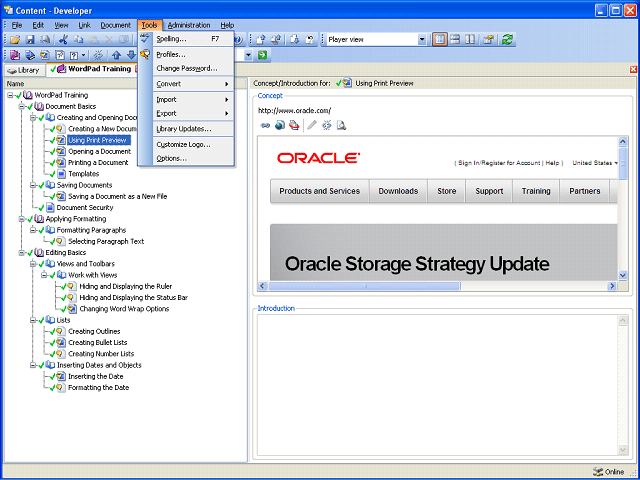This screenshot has width=640, height=480.
Task: Click the Concept horizontal scrollbar thumb
Action: (x=364, y=286)
